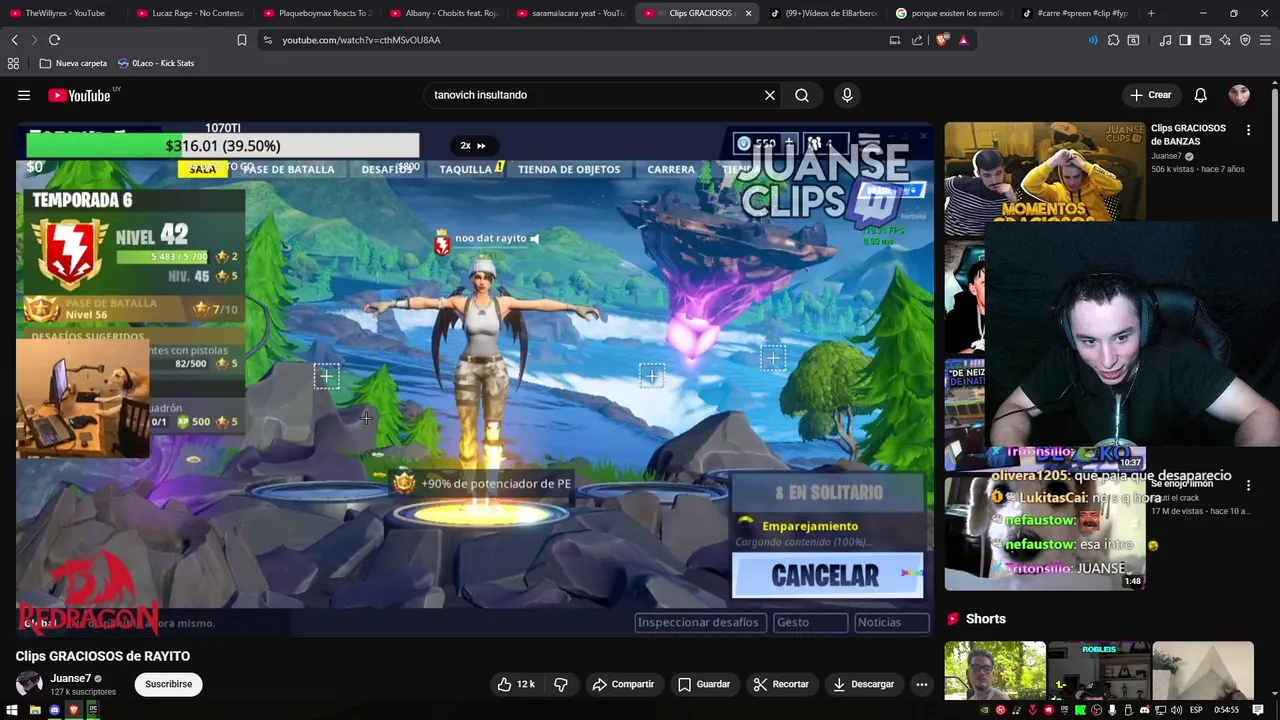Viewport: 1280px width, 720px height.
Task: Open the taskbar volume speaker
Action: tap(1175, 710)
